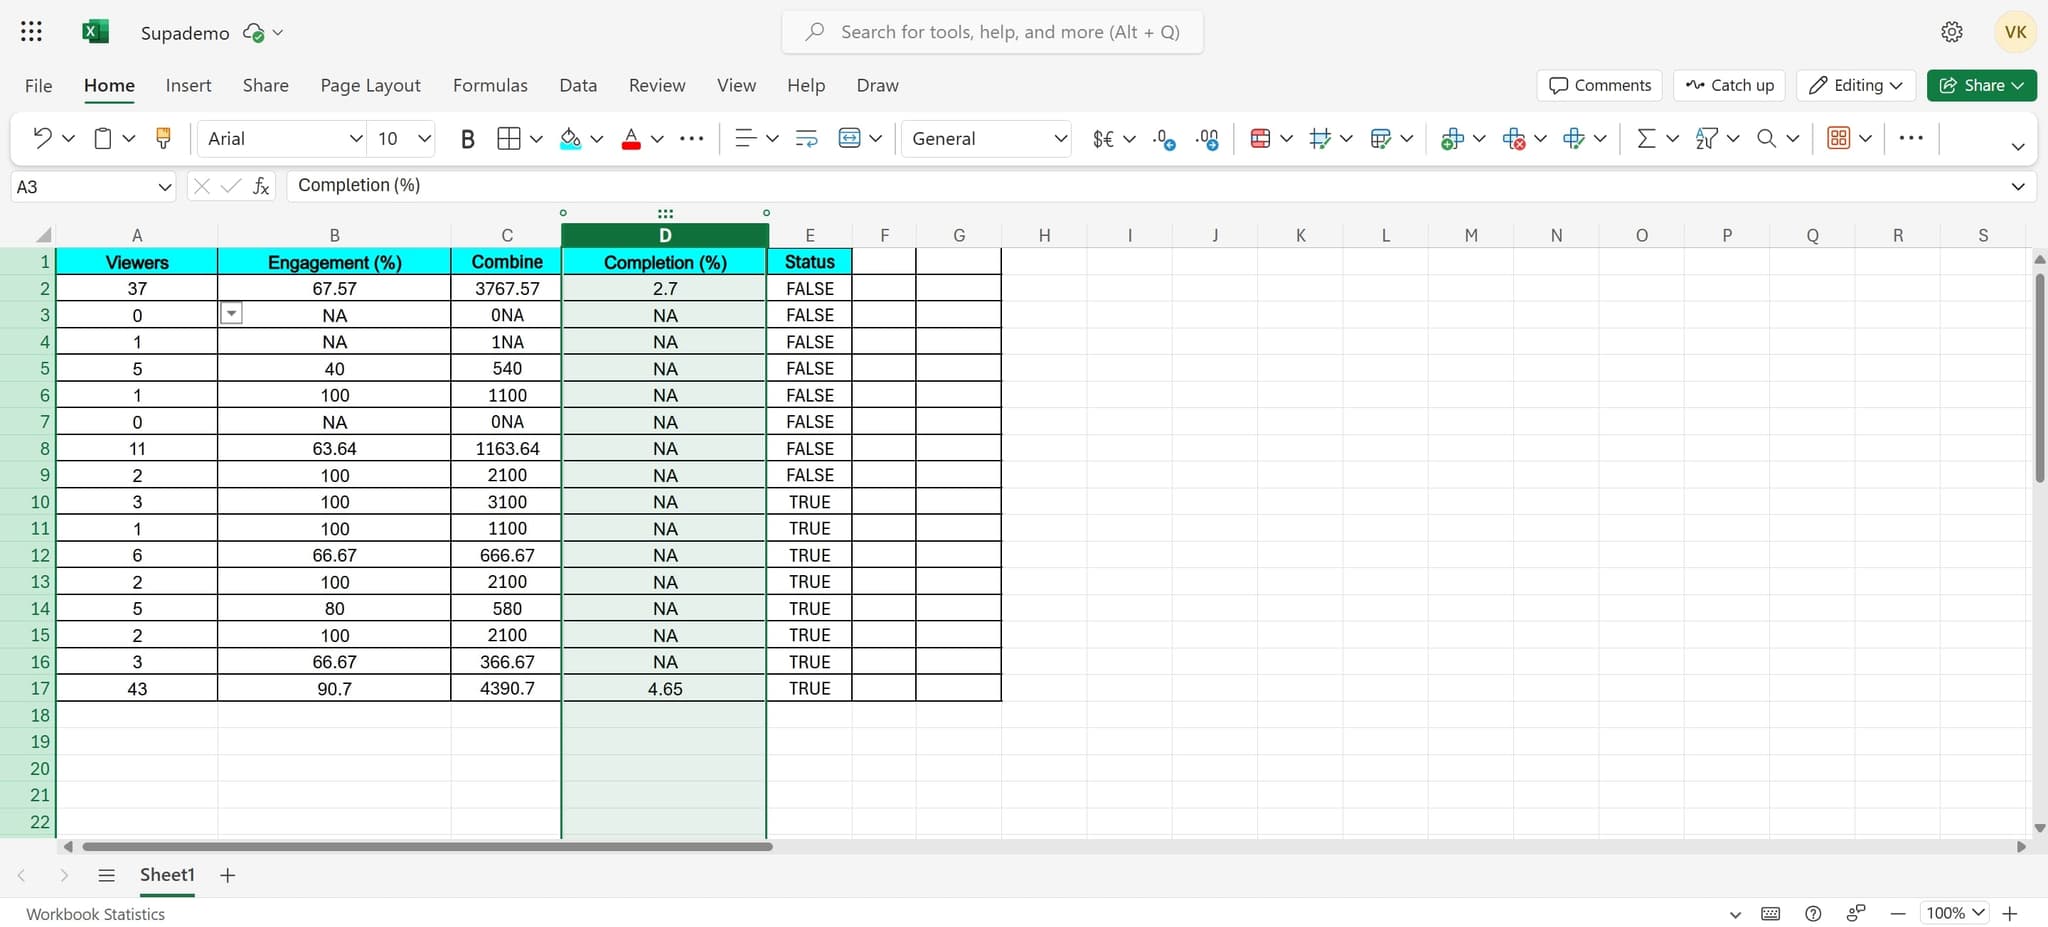Apply borders to the selection
Viewport: 2048px width, 927px height.
[x=507, y=138]
